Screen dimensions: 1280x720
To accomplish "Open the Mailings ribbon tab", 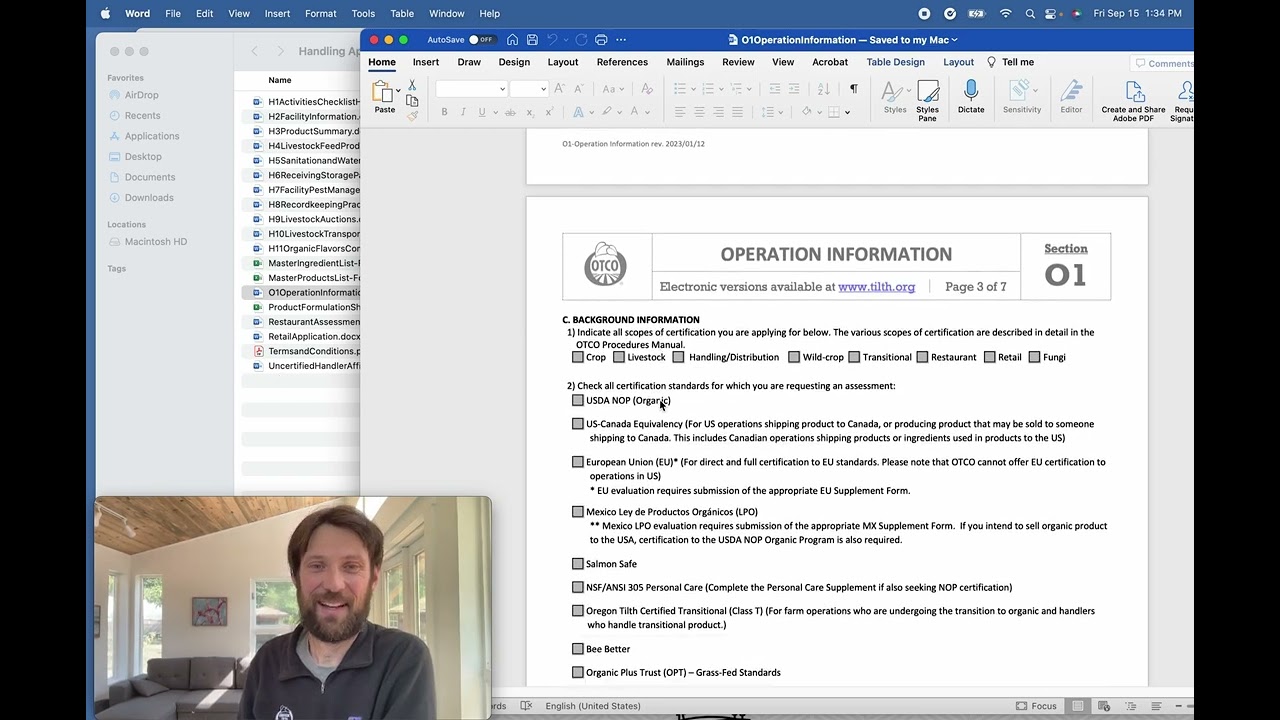I will click(685, 62).
